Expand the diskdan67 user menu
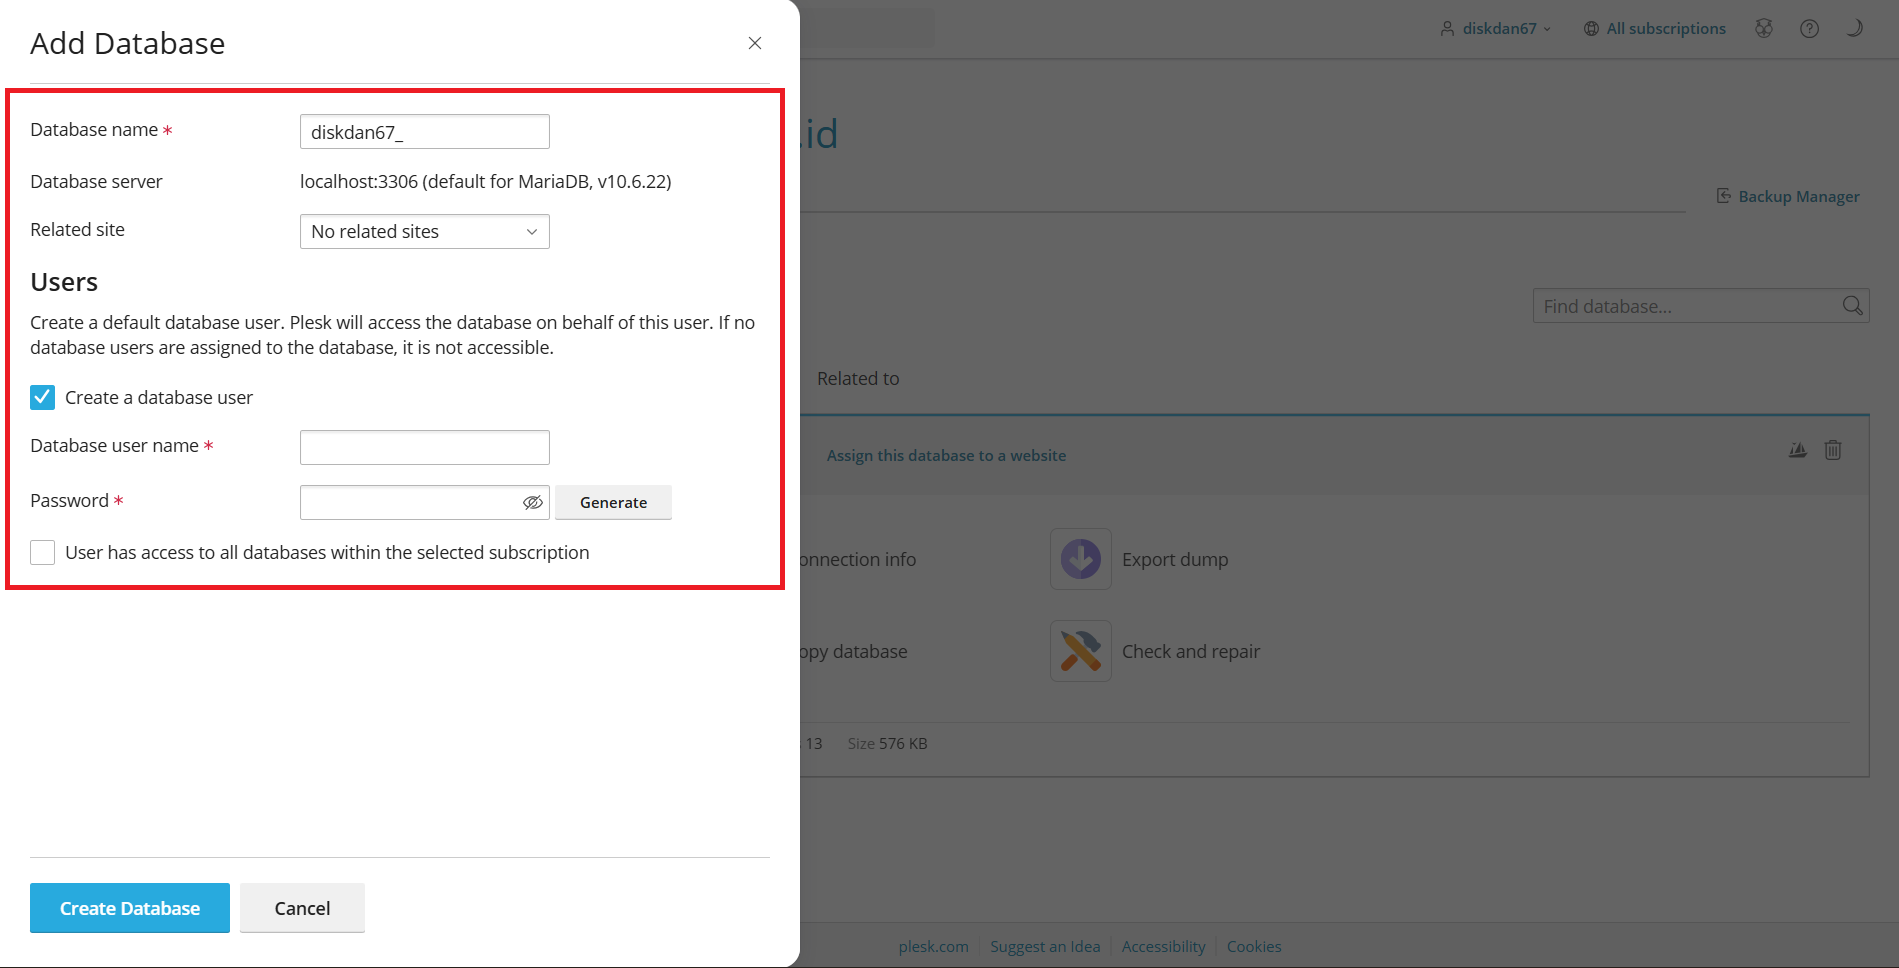 pyautogui.click(x=1497, y=29)
